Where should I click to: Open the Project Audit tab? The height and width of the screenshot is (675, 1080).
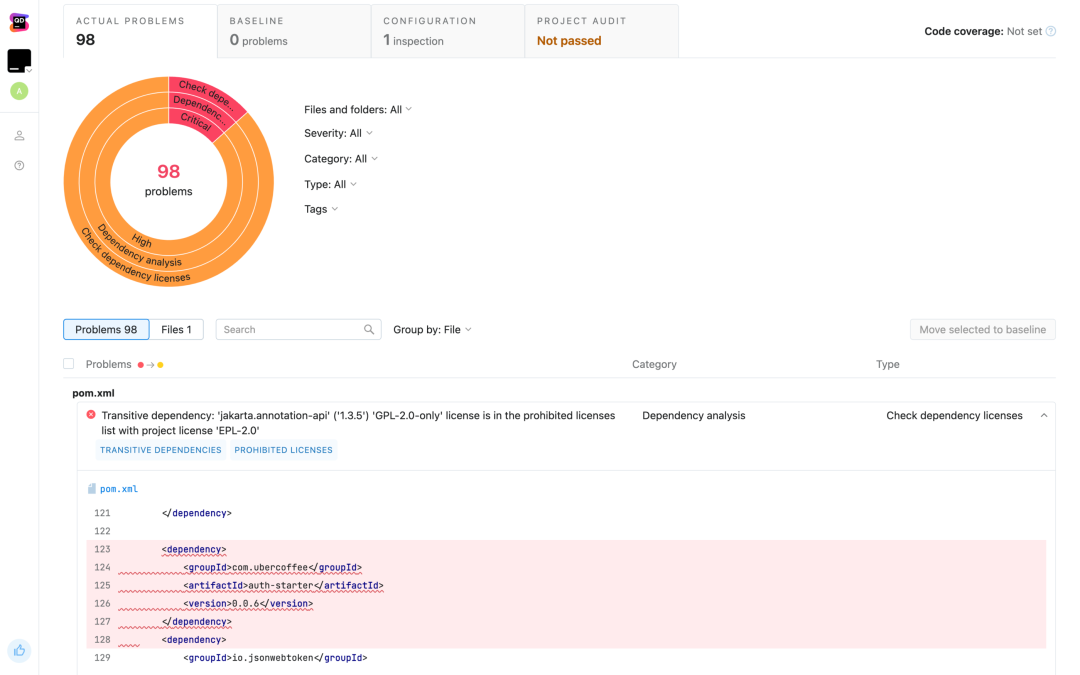601,32
